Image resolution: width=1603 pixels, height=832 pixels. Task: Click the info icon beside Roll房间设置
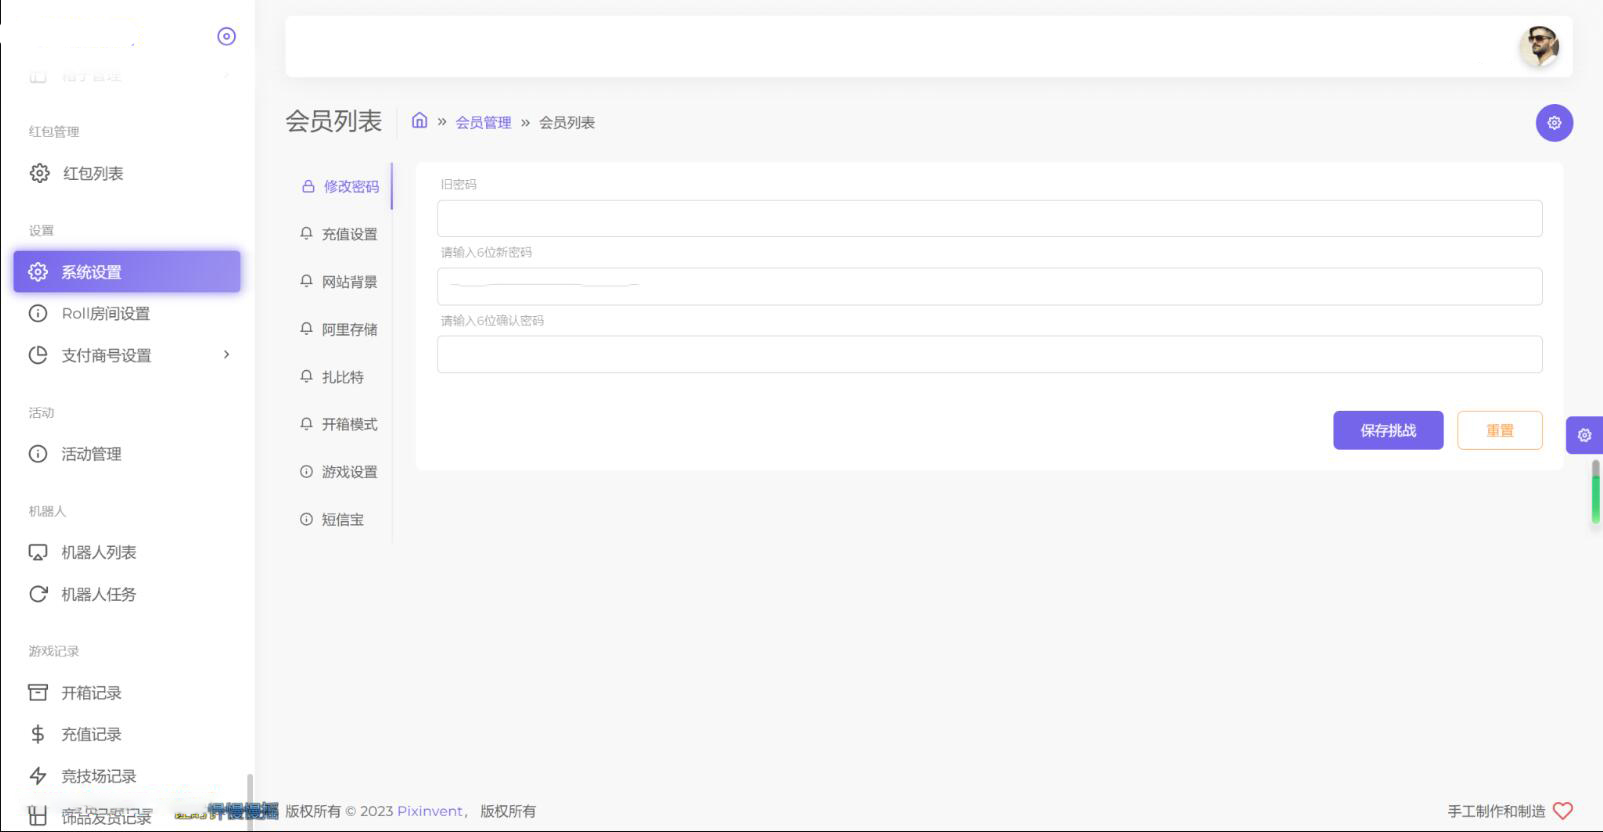coord(38,313)
